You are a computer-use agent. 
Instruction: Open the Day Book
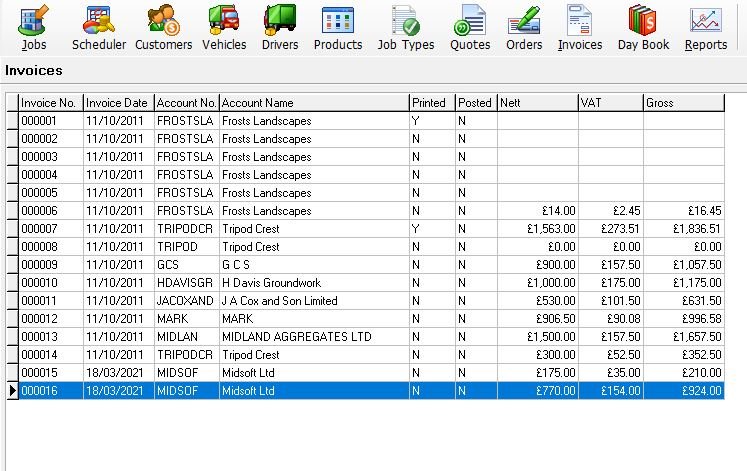coord(643,28)
